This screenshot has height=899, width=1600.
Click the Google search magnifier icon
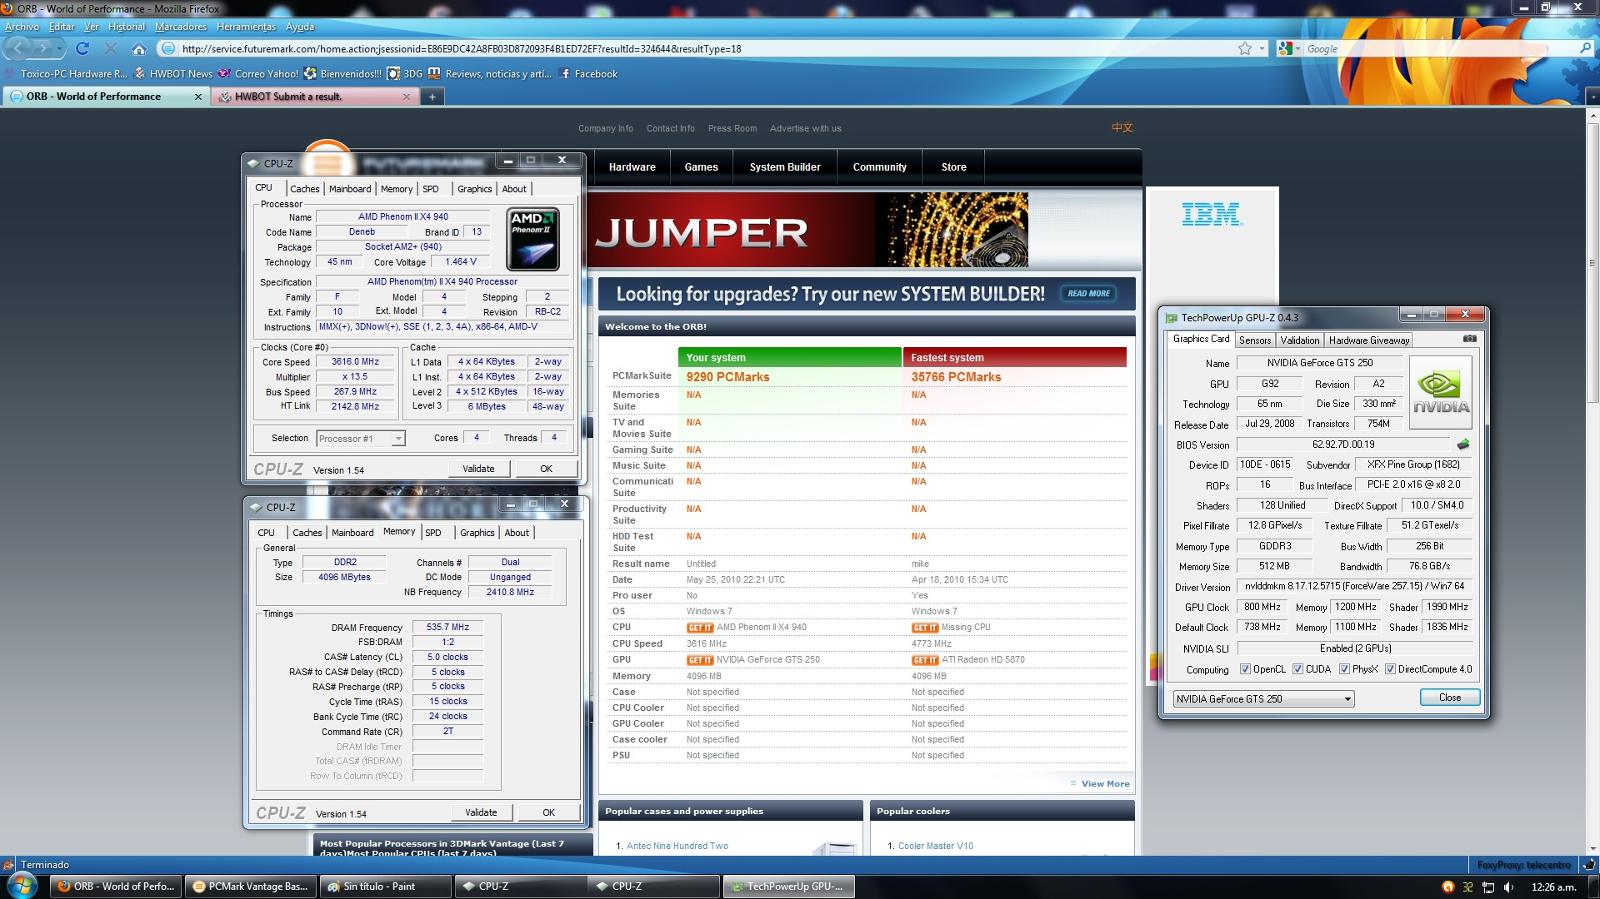pyautogui.click(x=1585, y=48)
